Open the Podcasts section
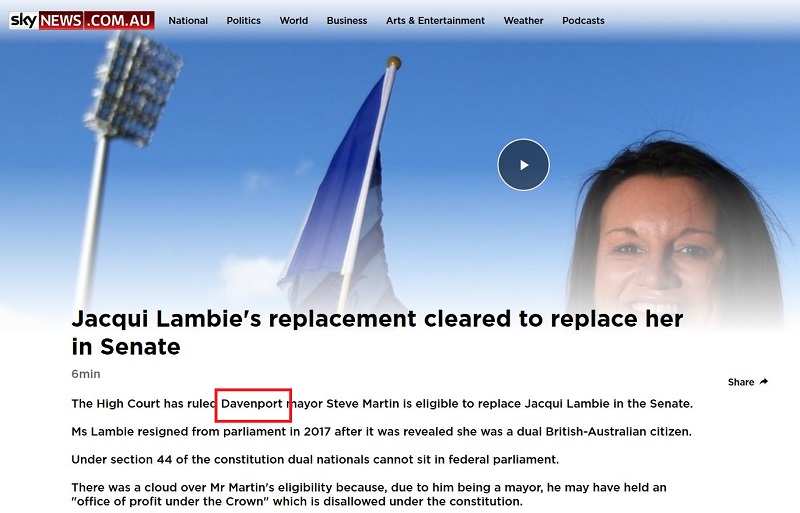 tap(583, 21)
